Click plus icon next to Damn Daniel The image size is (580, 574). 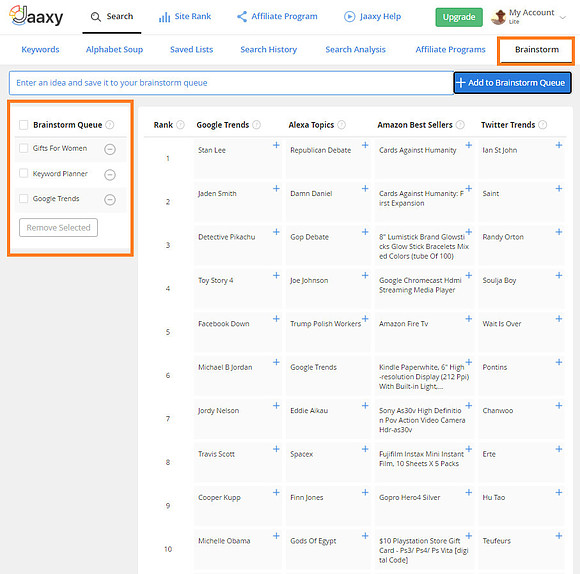pyautogui.click(x=365, y=189)
